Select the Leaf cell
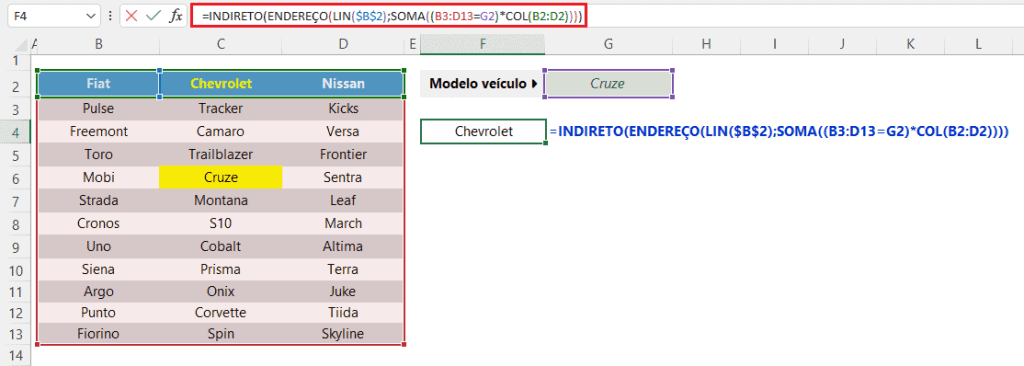 pyautogui.click(x=344, y=201)
